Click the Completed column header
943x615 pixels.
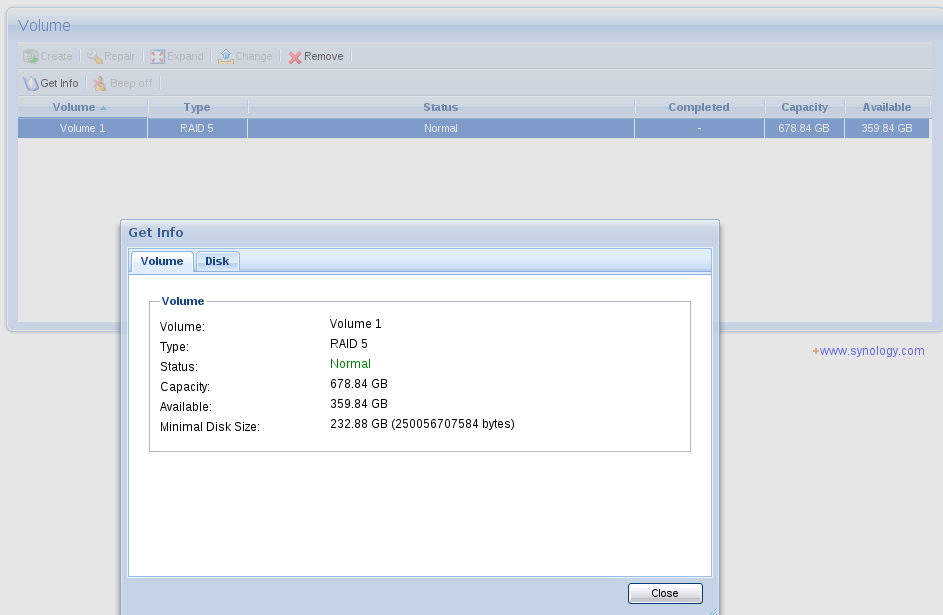pyautogui.click(x=699, y=107)
